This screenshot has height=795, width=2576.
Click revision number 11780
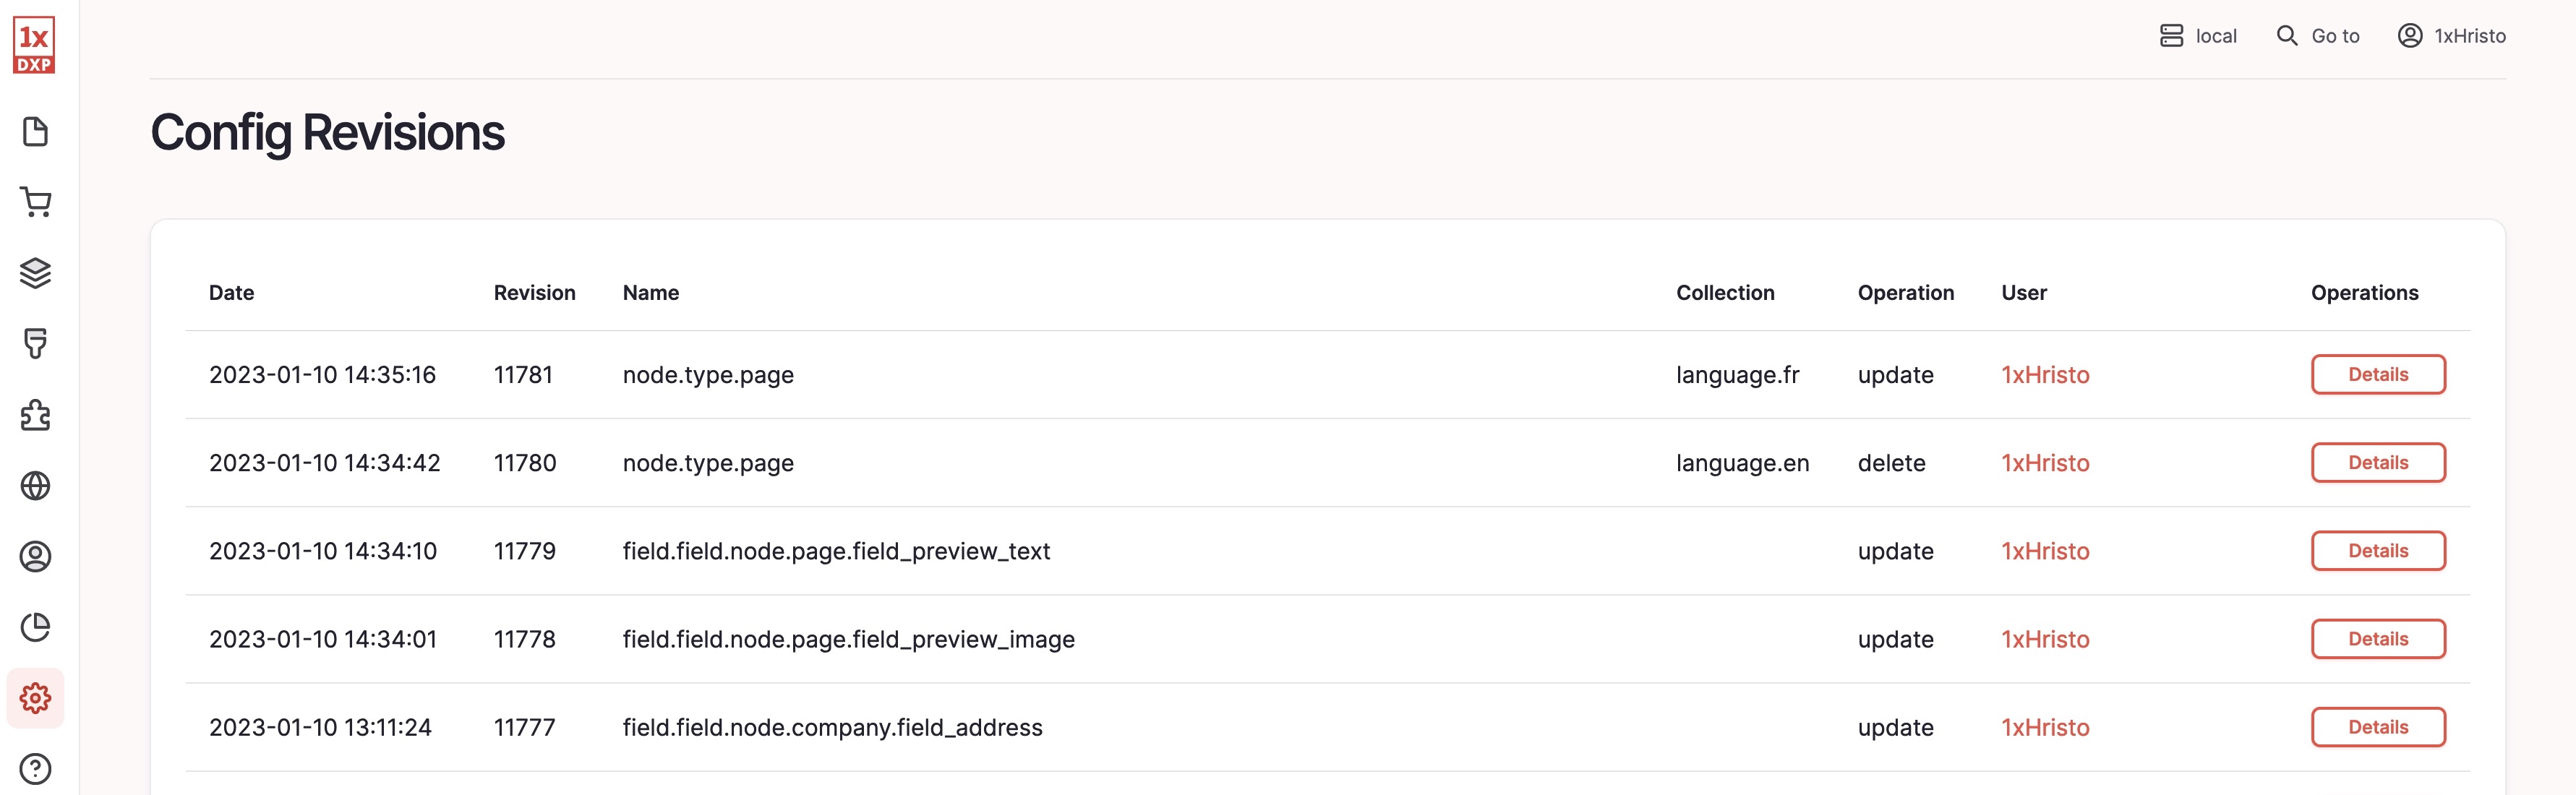pyautogui.click(x=525, y=463)
